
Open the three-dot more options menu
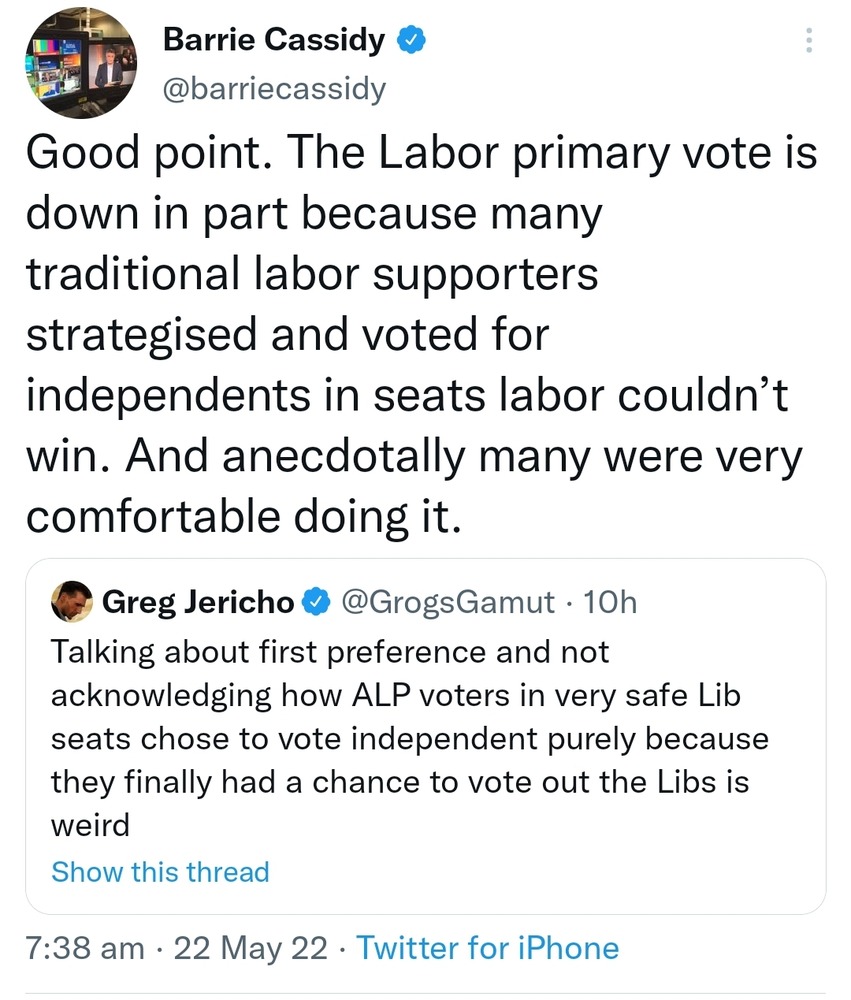(809, 40)
